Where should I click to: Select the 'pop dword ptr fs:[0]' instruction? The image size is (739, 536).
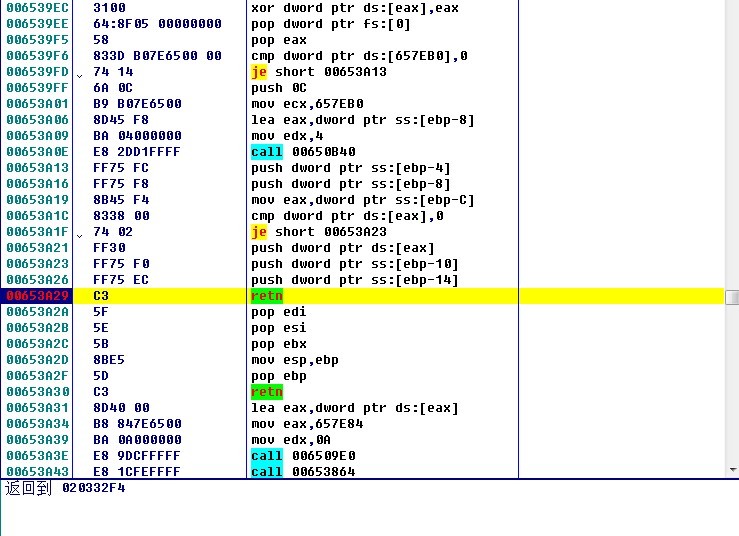point(330,24)
